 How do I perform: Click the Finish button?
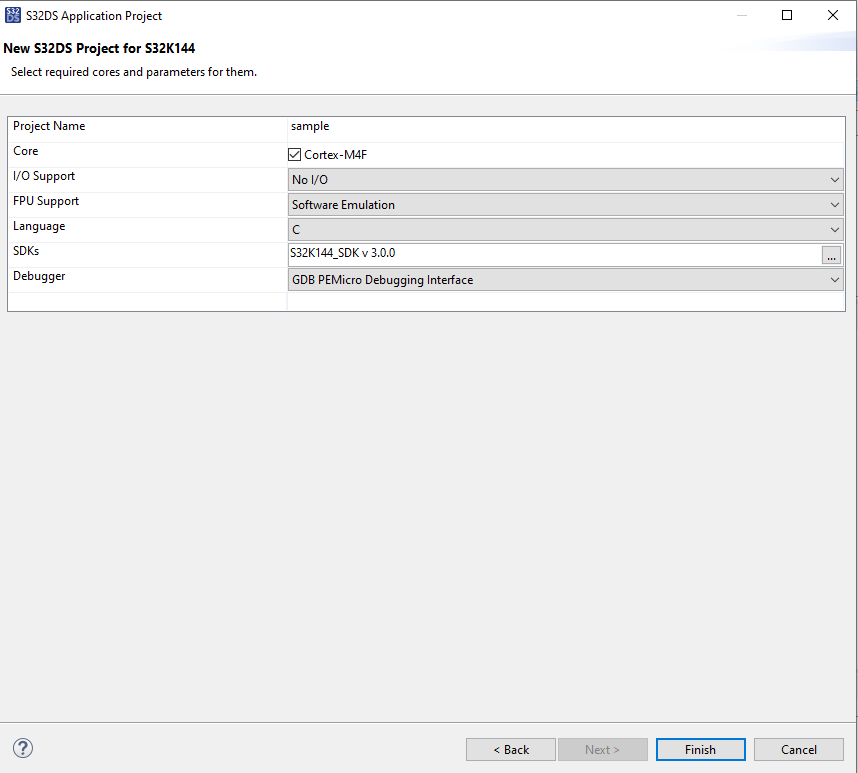tap(700, 749)
